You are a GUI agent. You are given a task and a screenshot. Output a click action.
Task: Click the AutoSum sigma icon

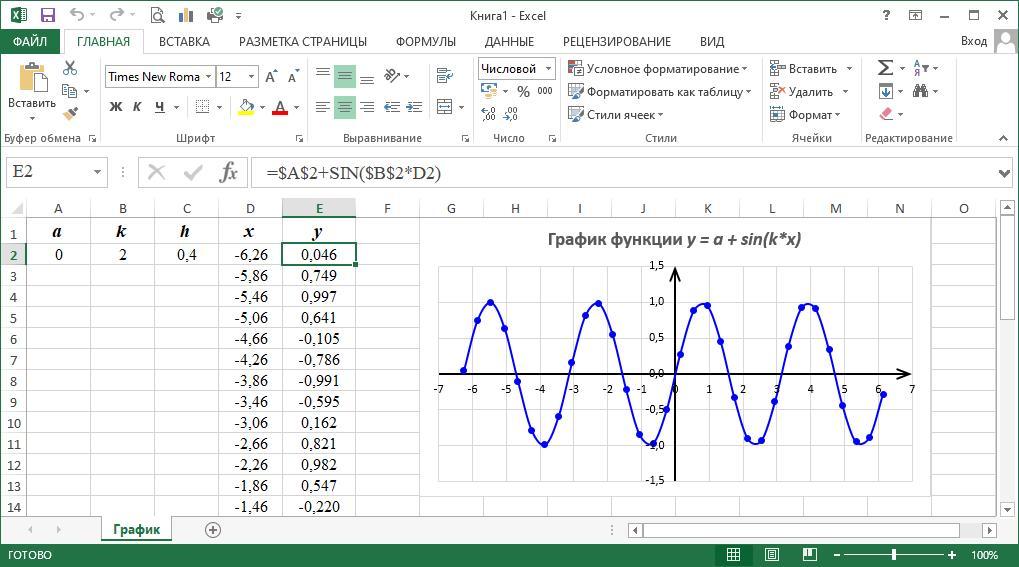pyautogui.click(x=884, y=68)
